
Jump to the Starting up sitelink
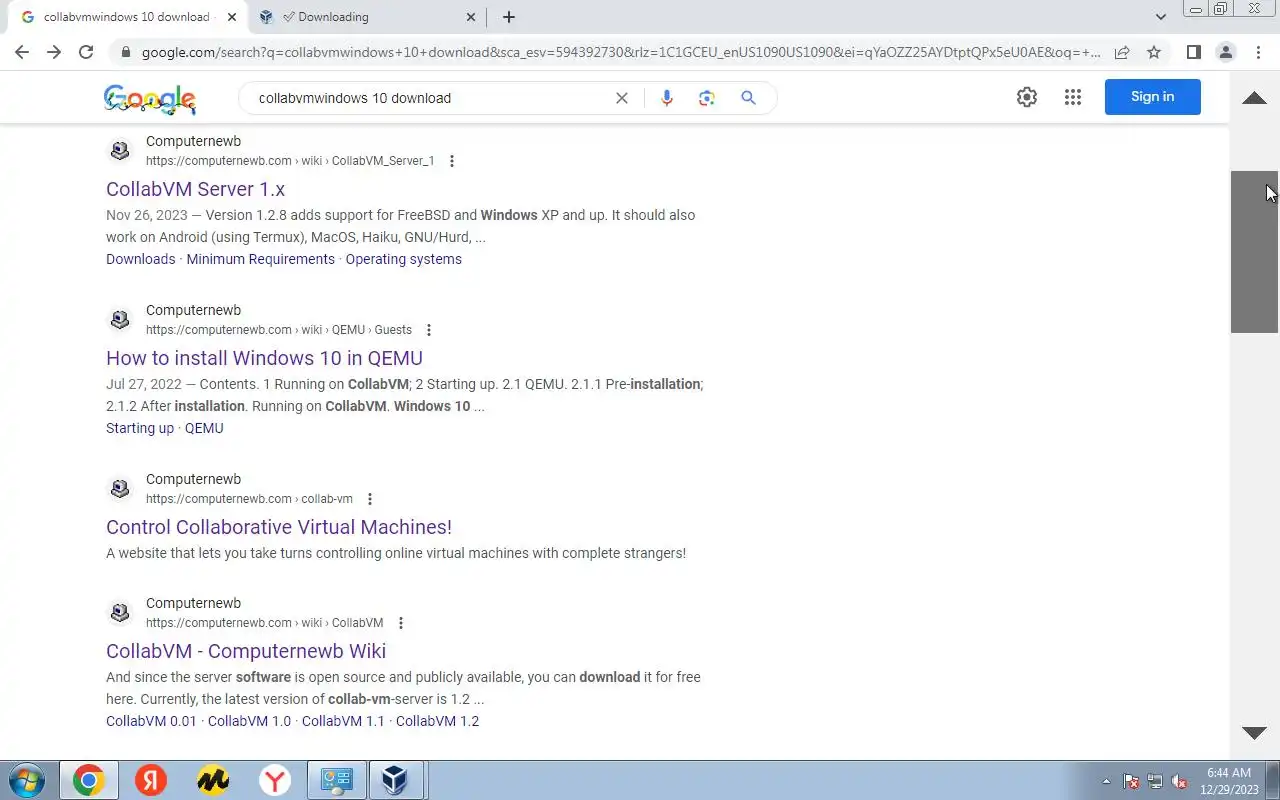click(x=140, y=428)
